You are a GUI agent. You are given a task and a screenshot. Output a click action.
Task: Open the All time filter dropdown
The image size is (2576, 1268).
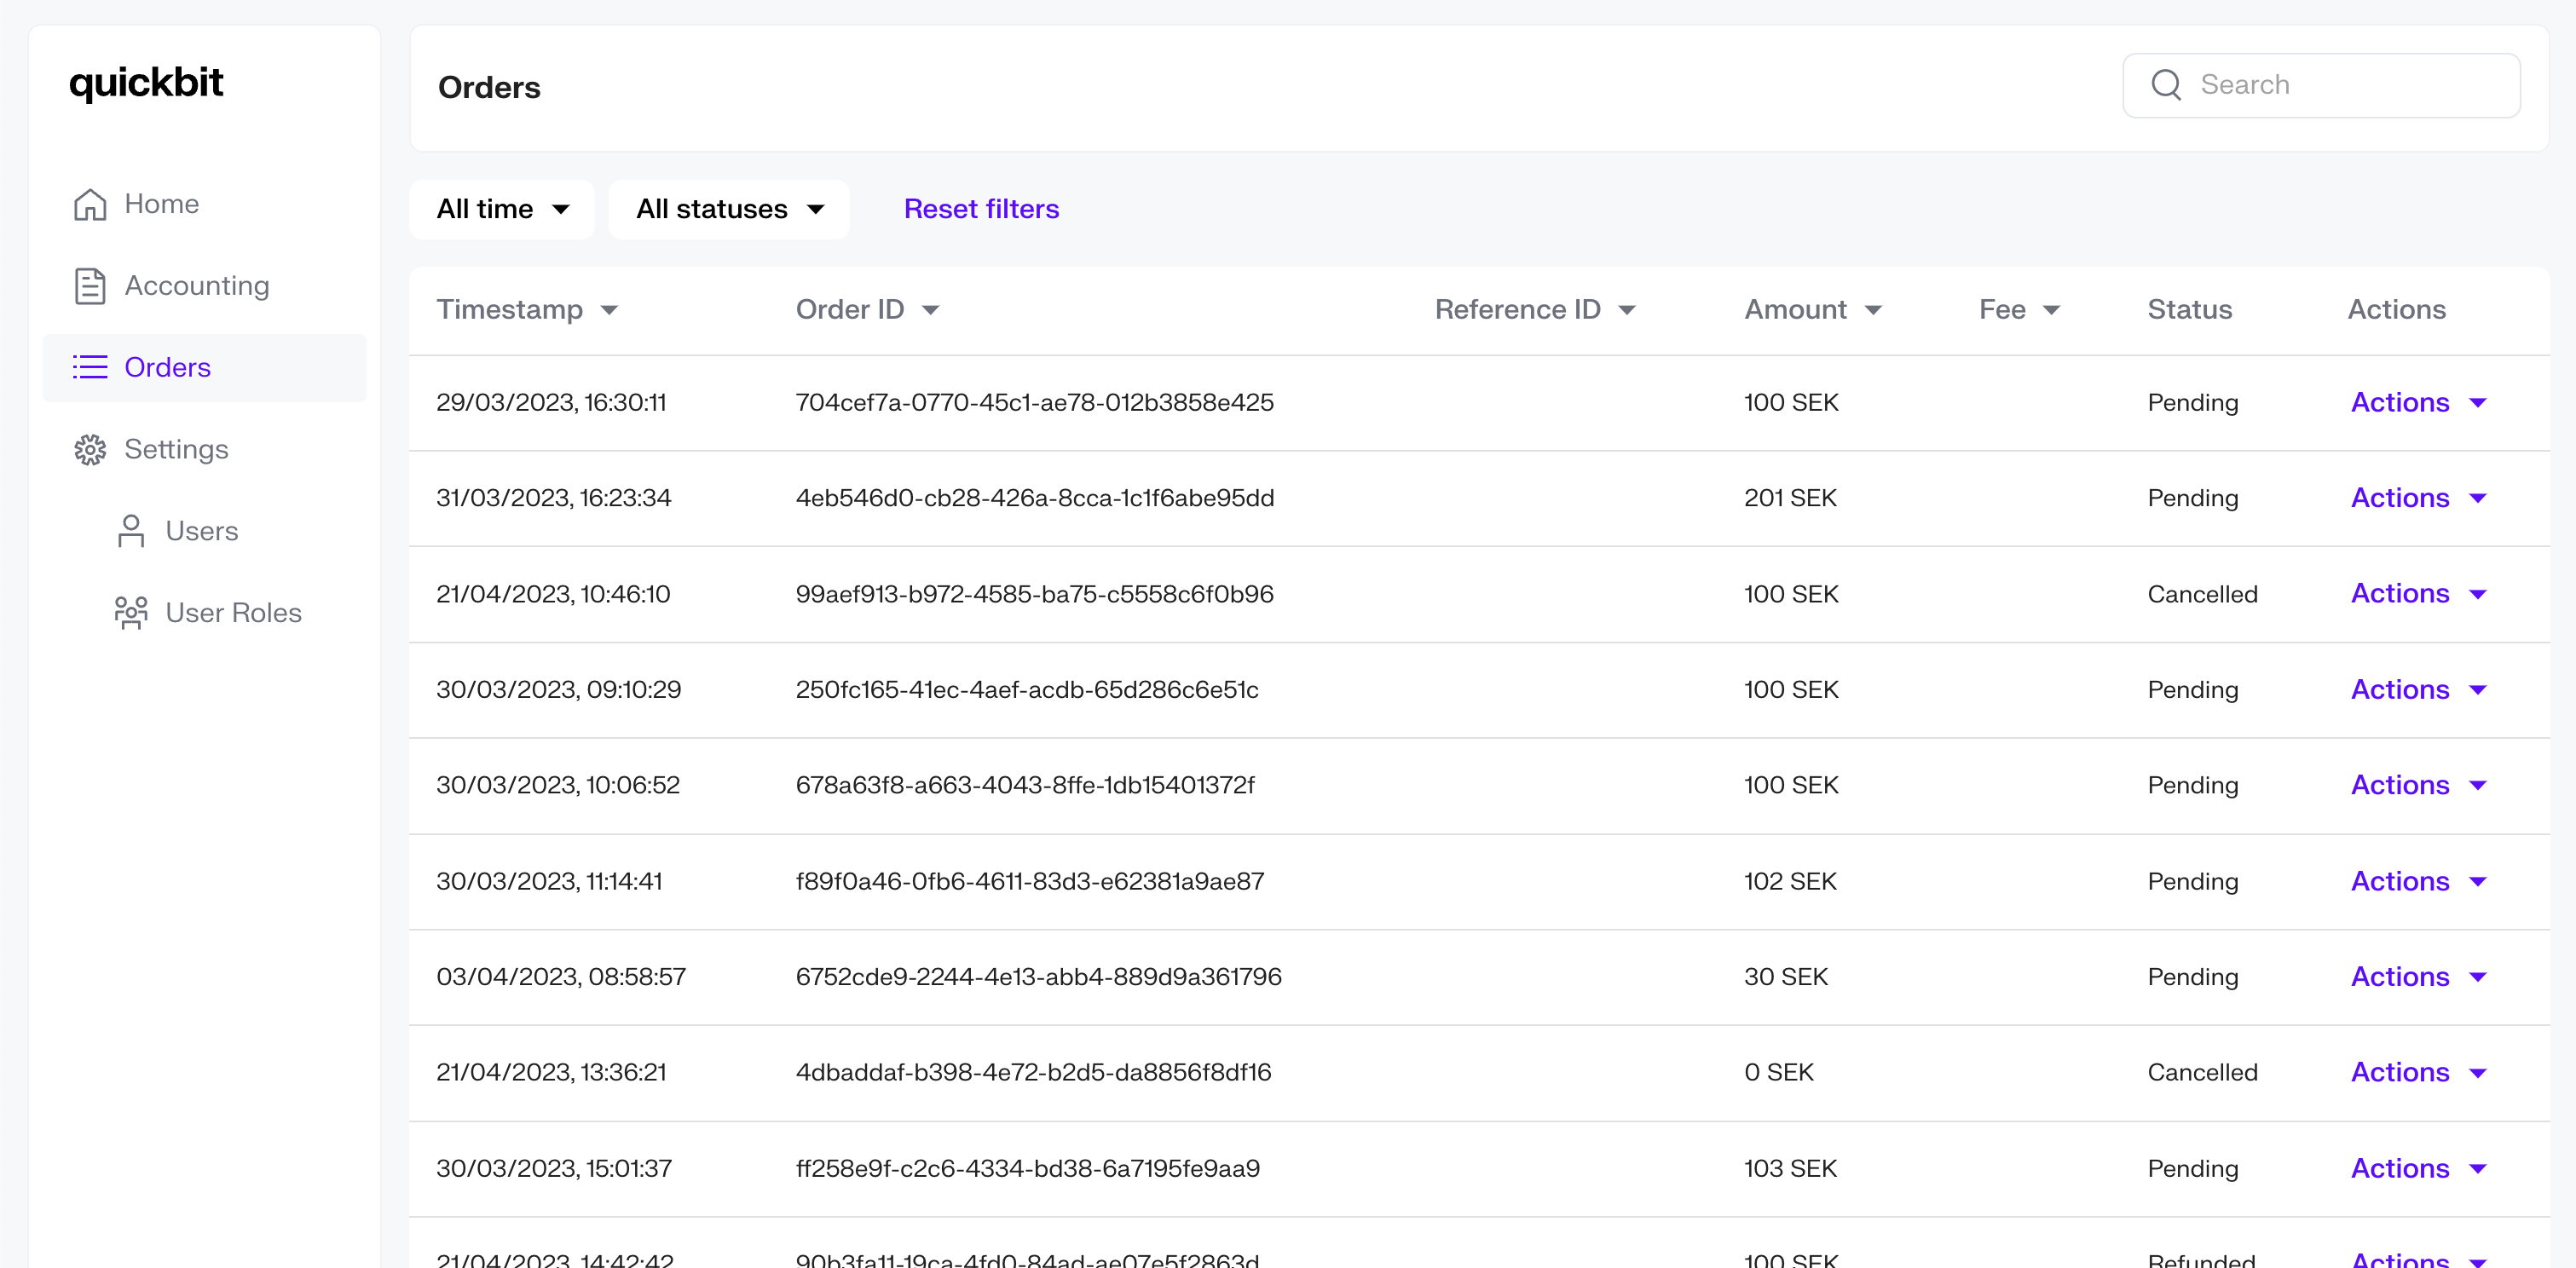[501, 209]
